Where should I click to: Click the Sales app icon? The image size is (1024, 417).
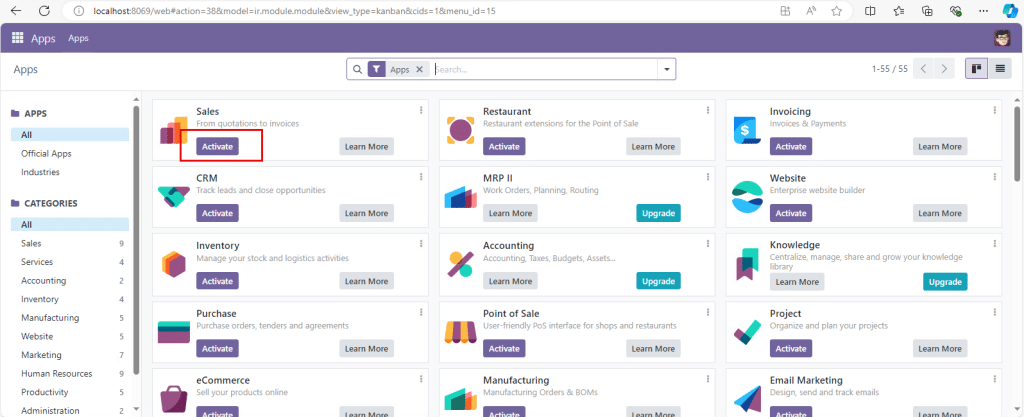174,131
